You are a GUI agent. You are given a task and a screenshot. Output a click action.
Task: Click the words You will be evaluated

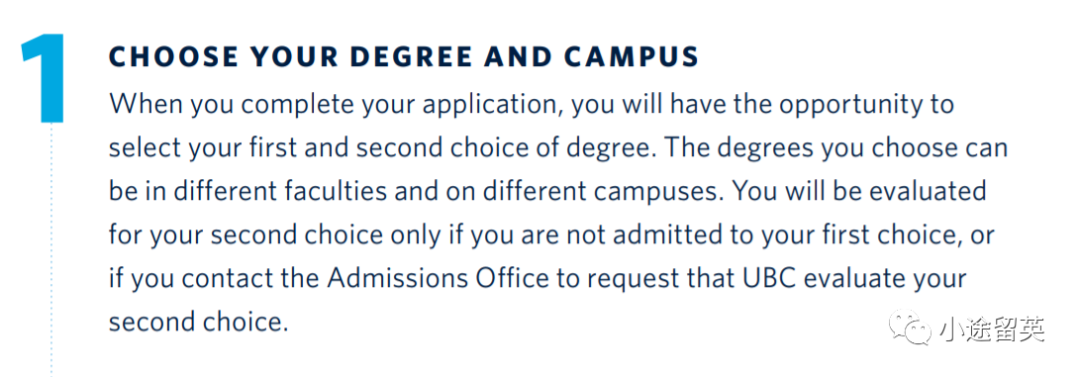860,192
